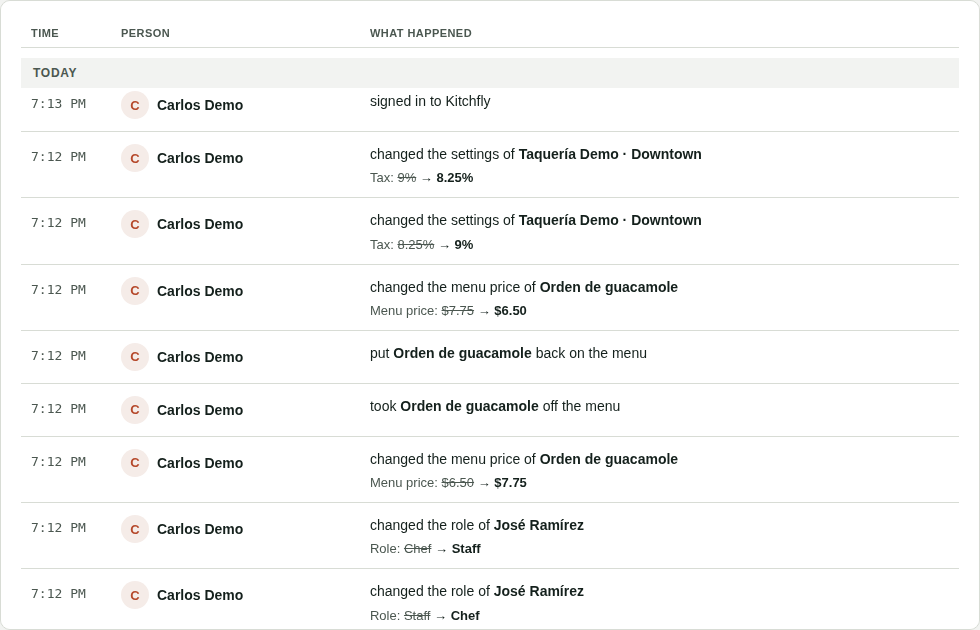980x630 pixels.
Task: Click the 'Tax: 9% → 8.25%' detail line
Action: click(x=421, y=178)
